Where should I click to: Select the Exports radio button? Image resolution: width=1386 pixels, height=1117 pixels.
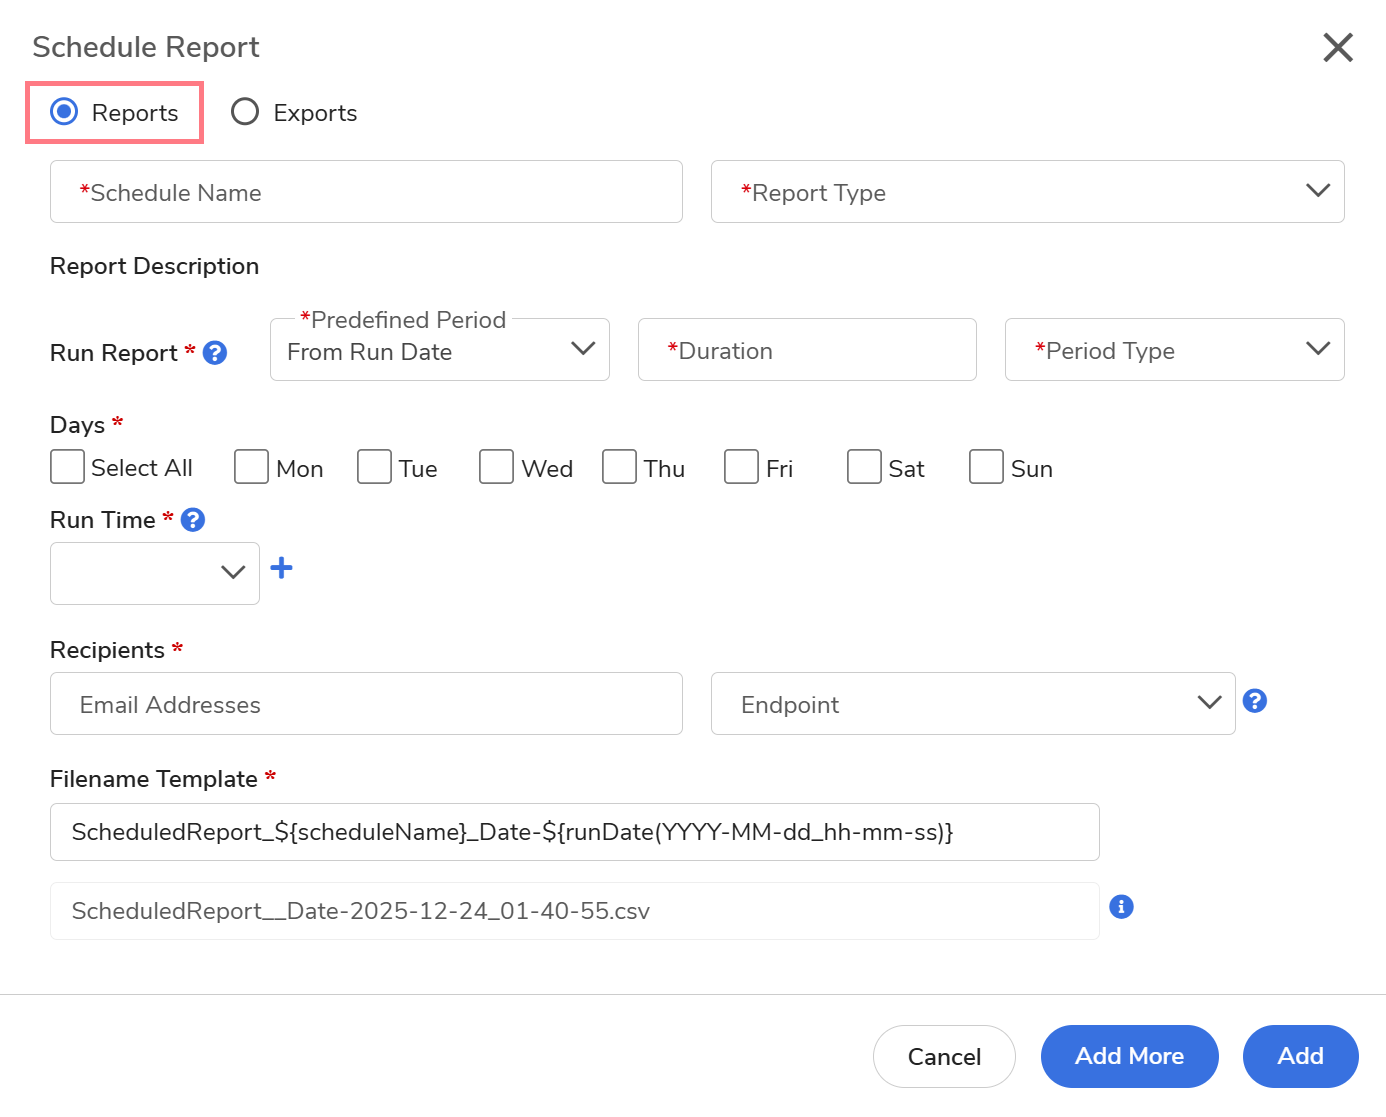pos(245,112)
